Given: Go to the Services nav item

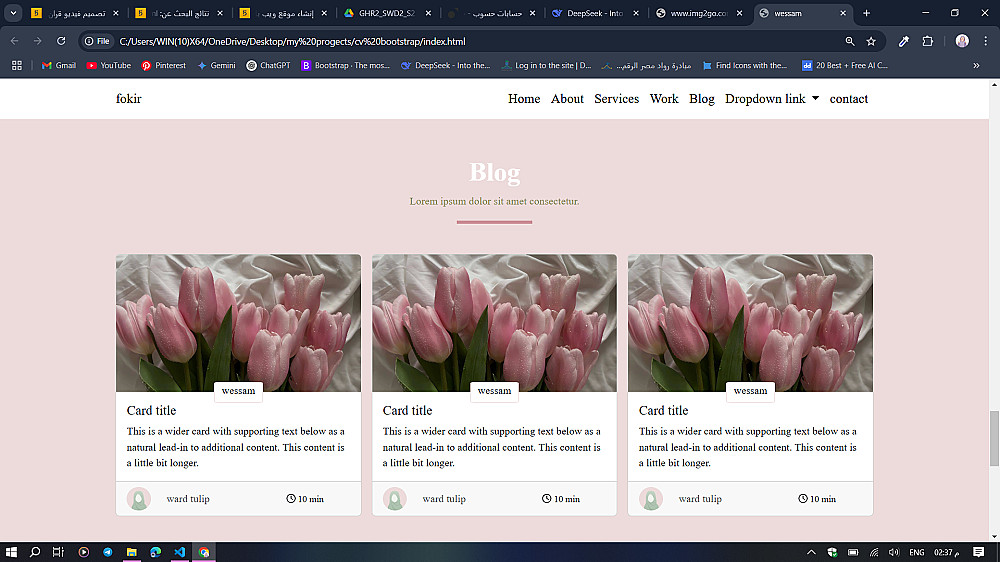Looking at the screenshot, I should (616, 99).
